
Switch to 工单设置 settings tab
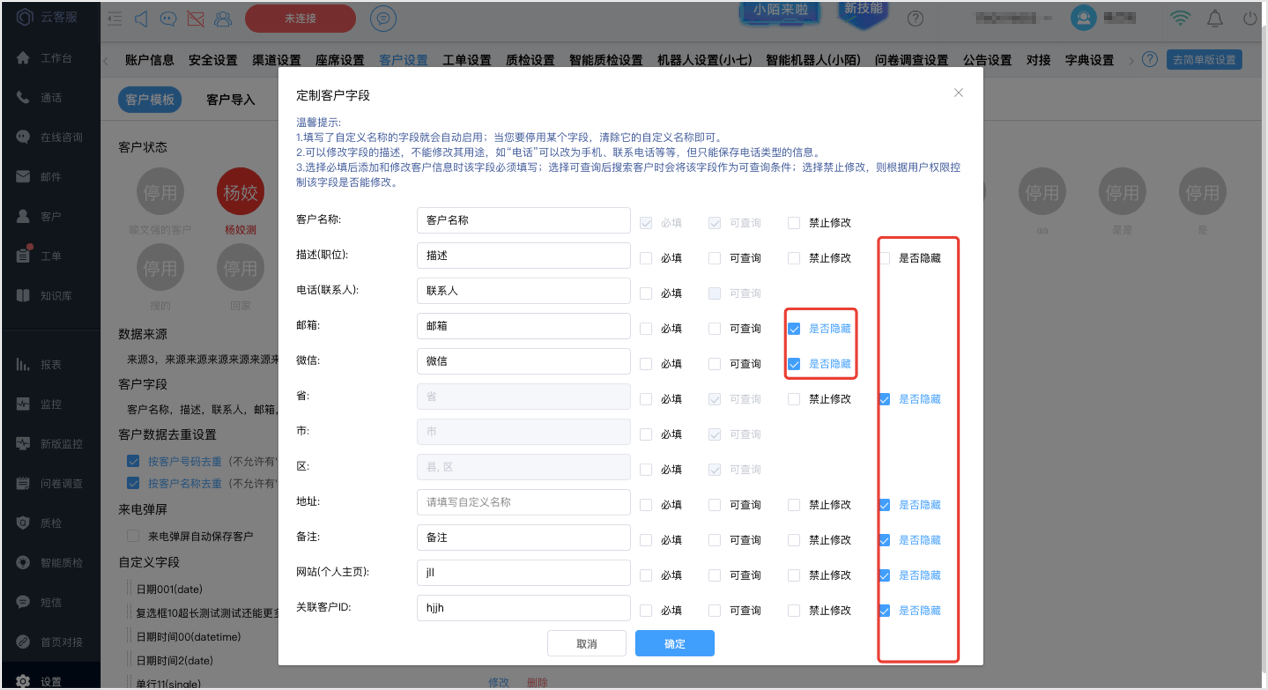(x=467, y=60)
